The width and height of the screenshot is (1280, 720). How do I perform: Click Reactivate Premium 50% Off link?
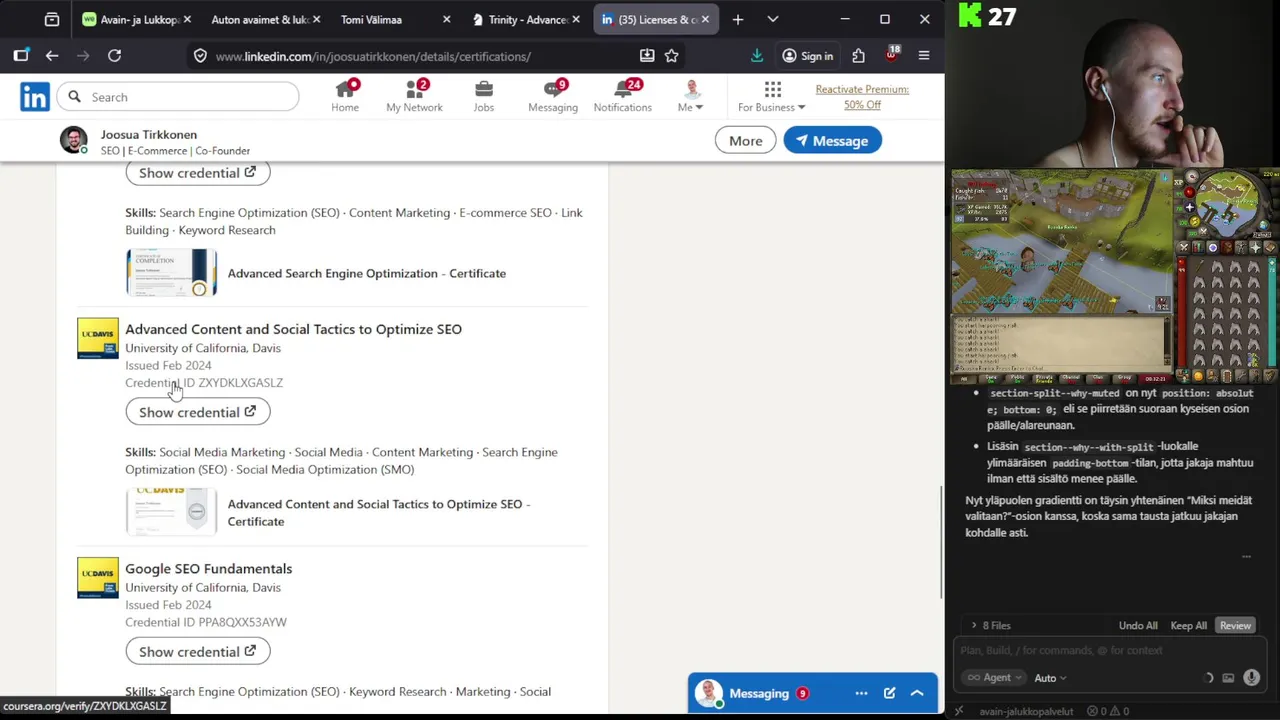[862, 97]
